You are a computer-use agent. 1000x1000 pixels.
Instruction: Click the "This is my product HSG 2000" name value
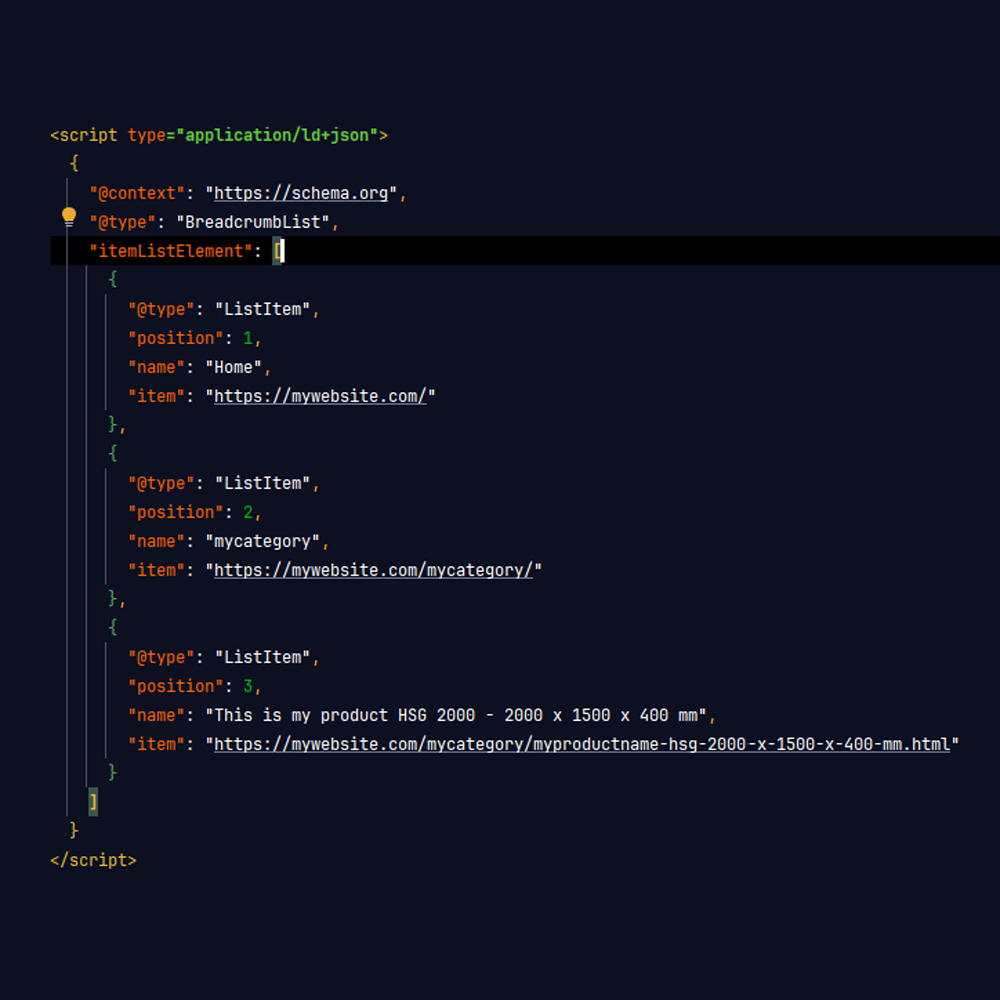click(456, 716)
